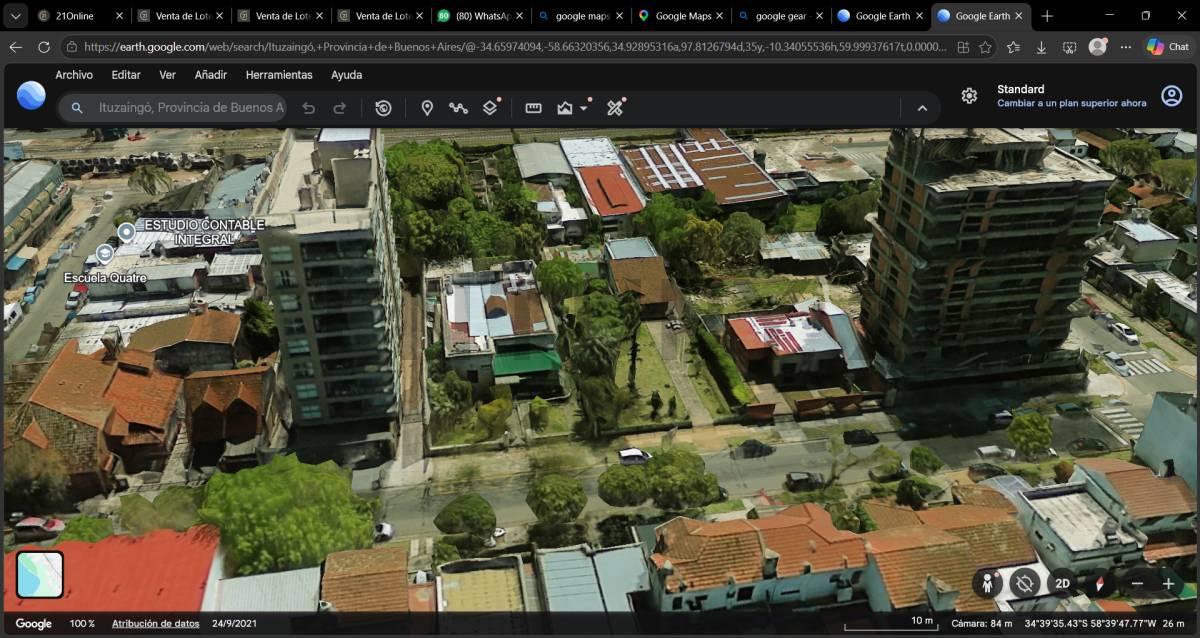The width and height of the screenshot is (1200, 638).
Task: Click the Street View pegman icon
Action: click(x=988, y=583)
